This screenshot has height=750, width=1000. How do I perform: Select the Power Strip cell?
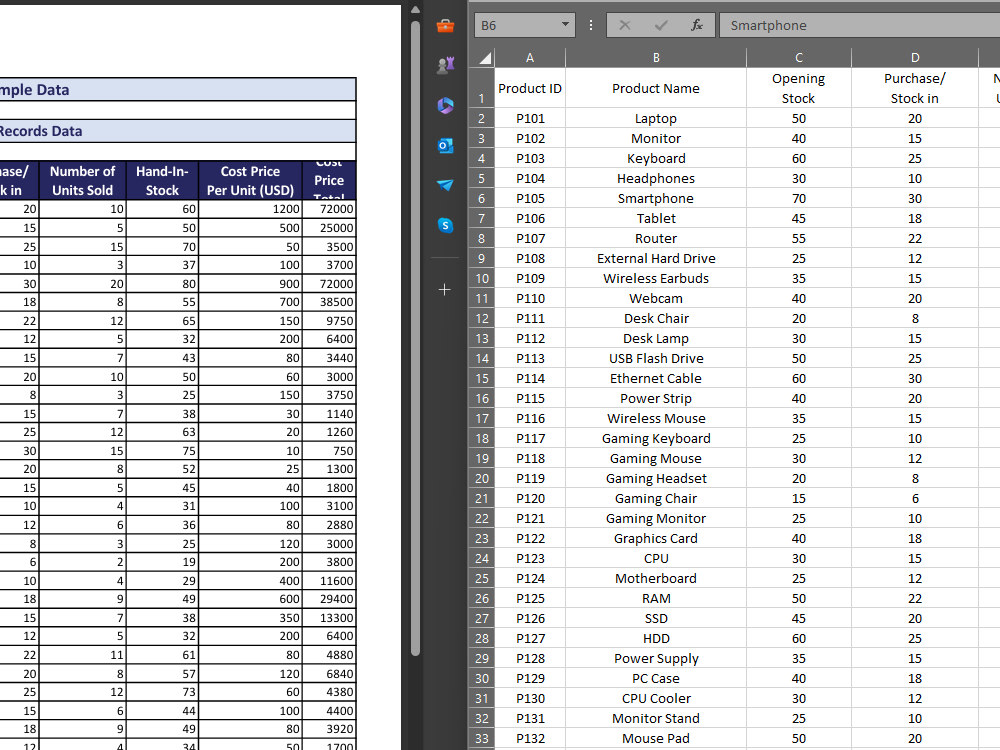click(656, 398)
